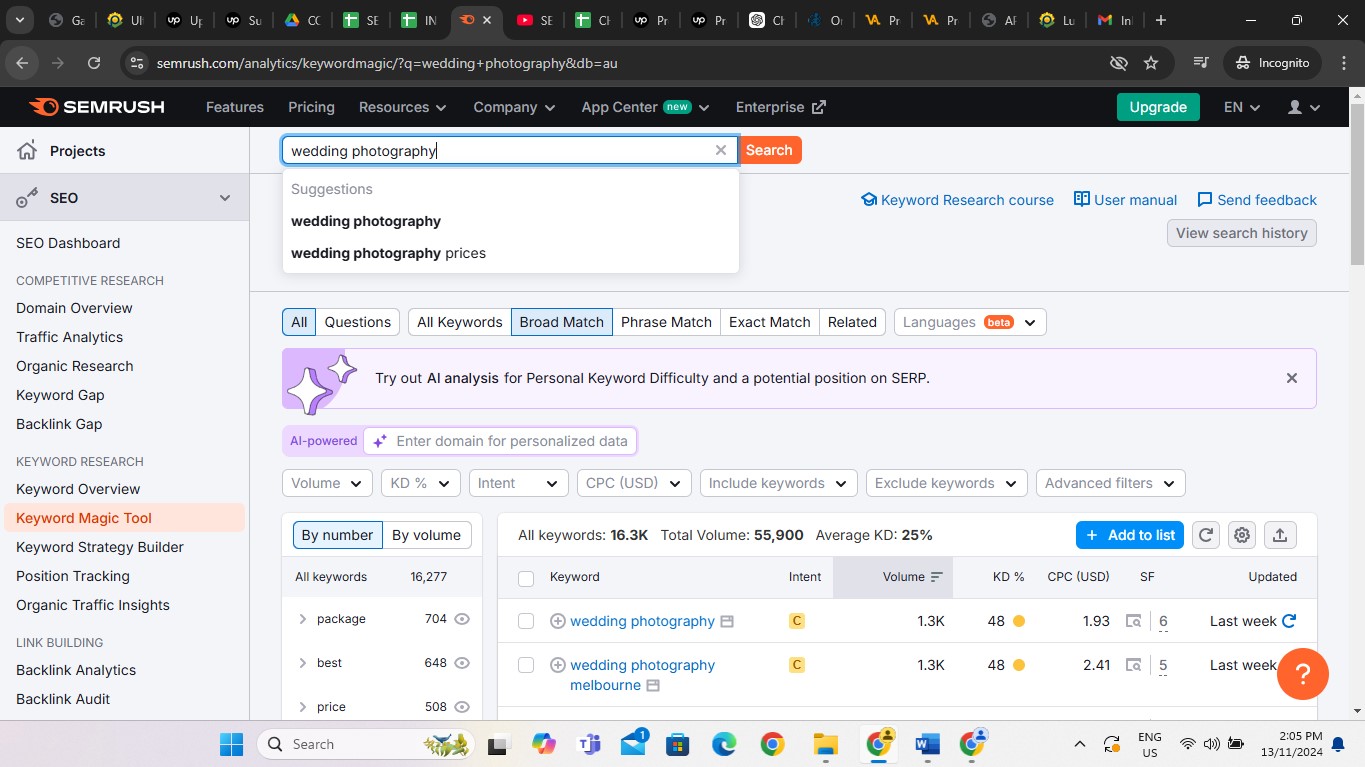Reload the browser page
The image size is (1365, 767).
pos(94,63)
